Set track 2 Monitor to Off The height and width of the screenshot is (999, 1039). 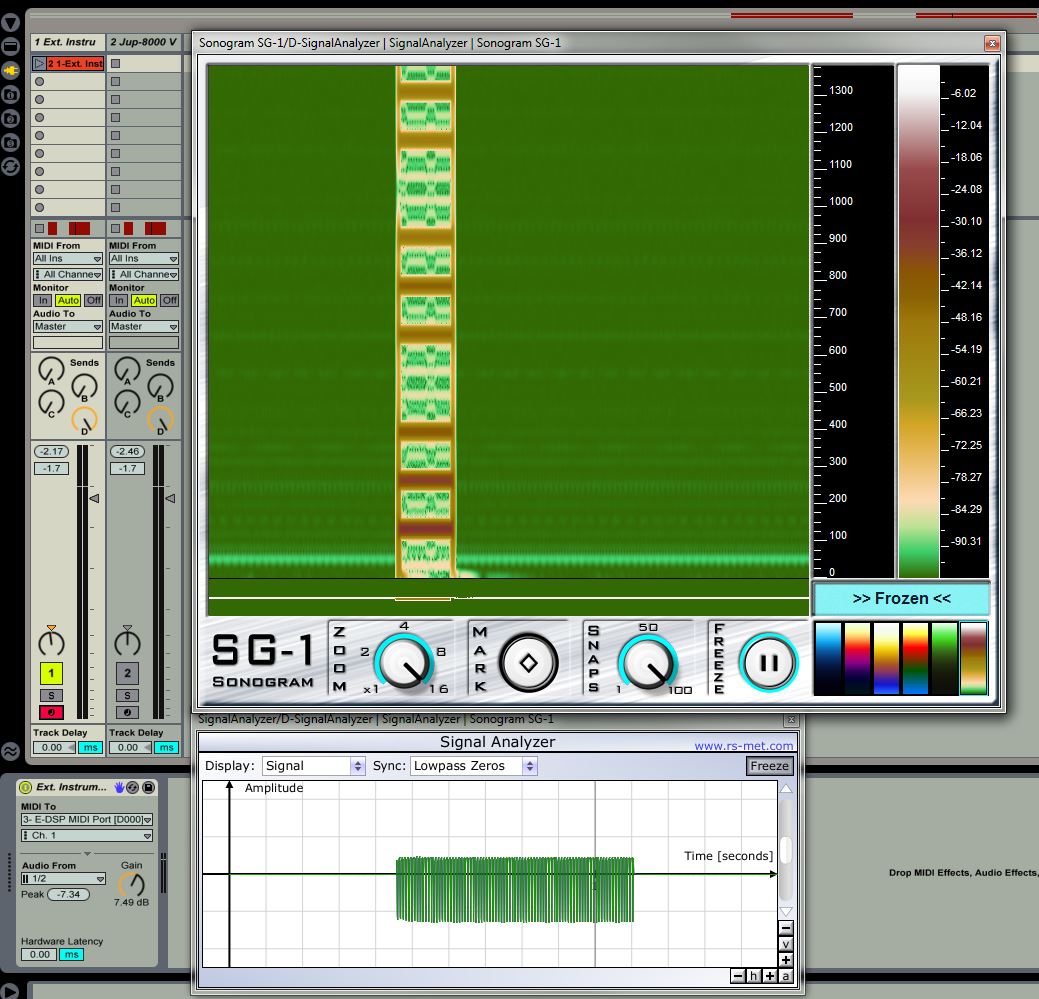[x=170, y=300]
